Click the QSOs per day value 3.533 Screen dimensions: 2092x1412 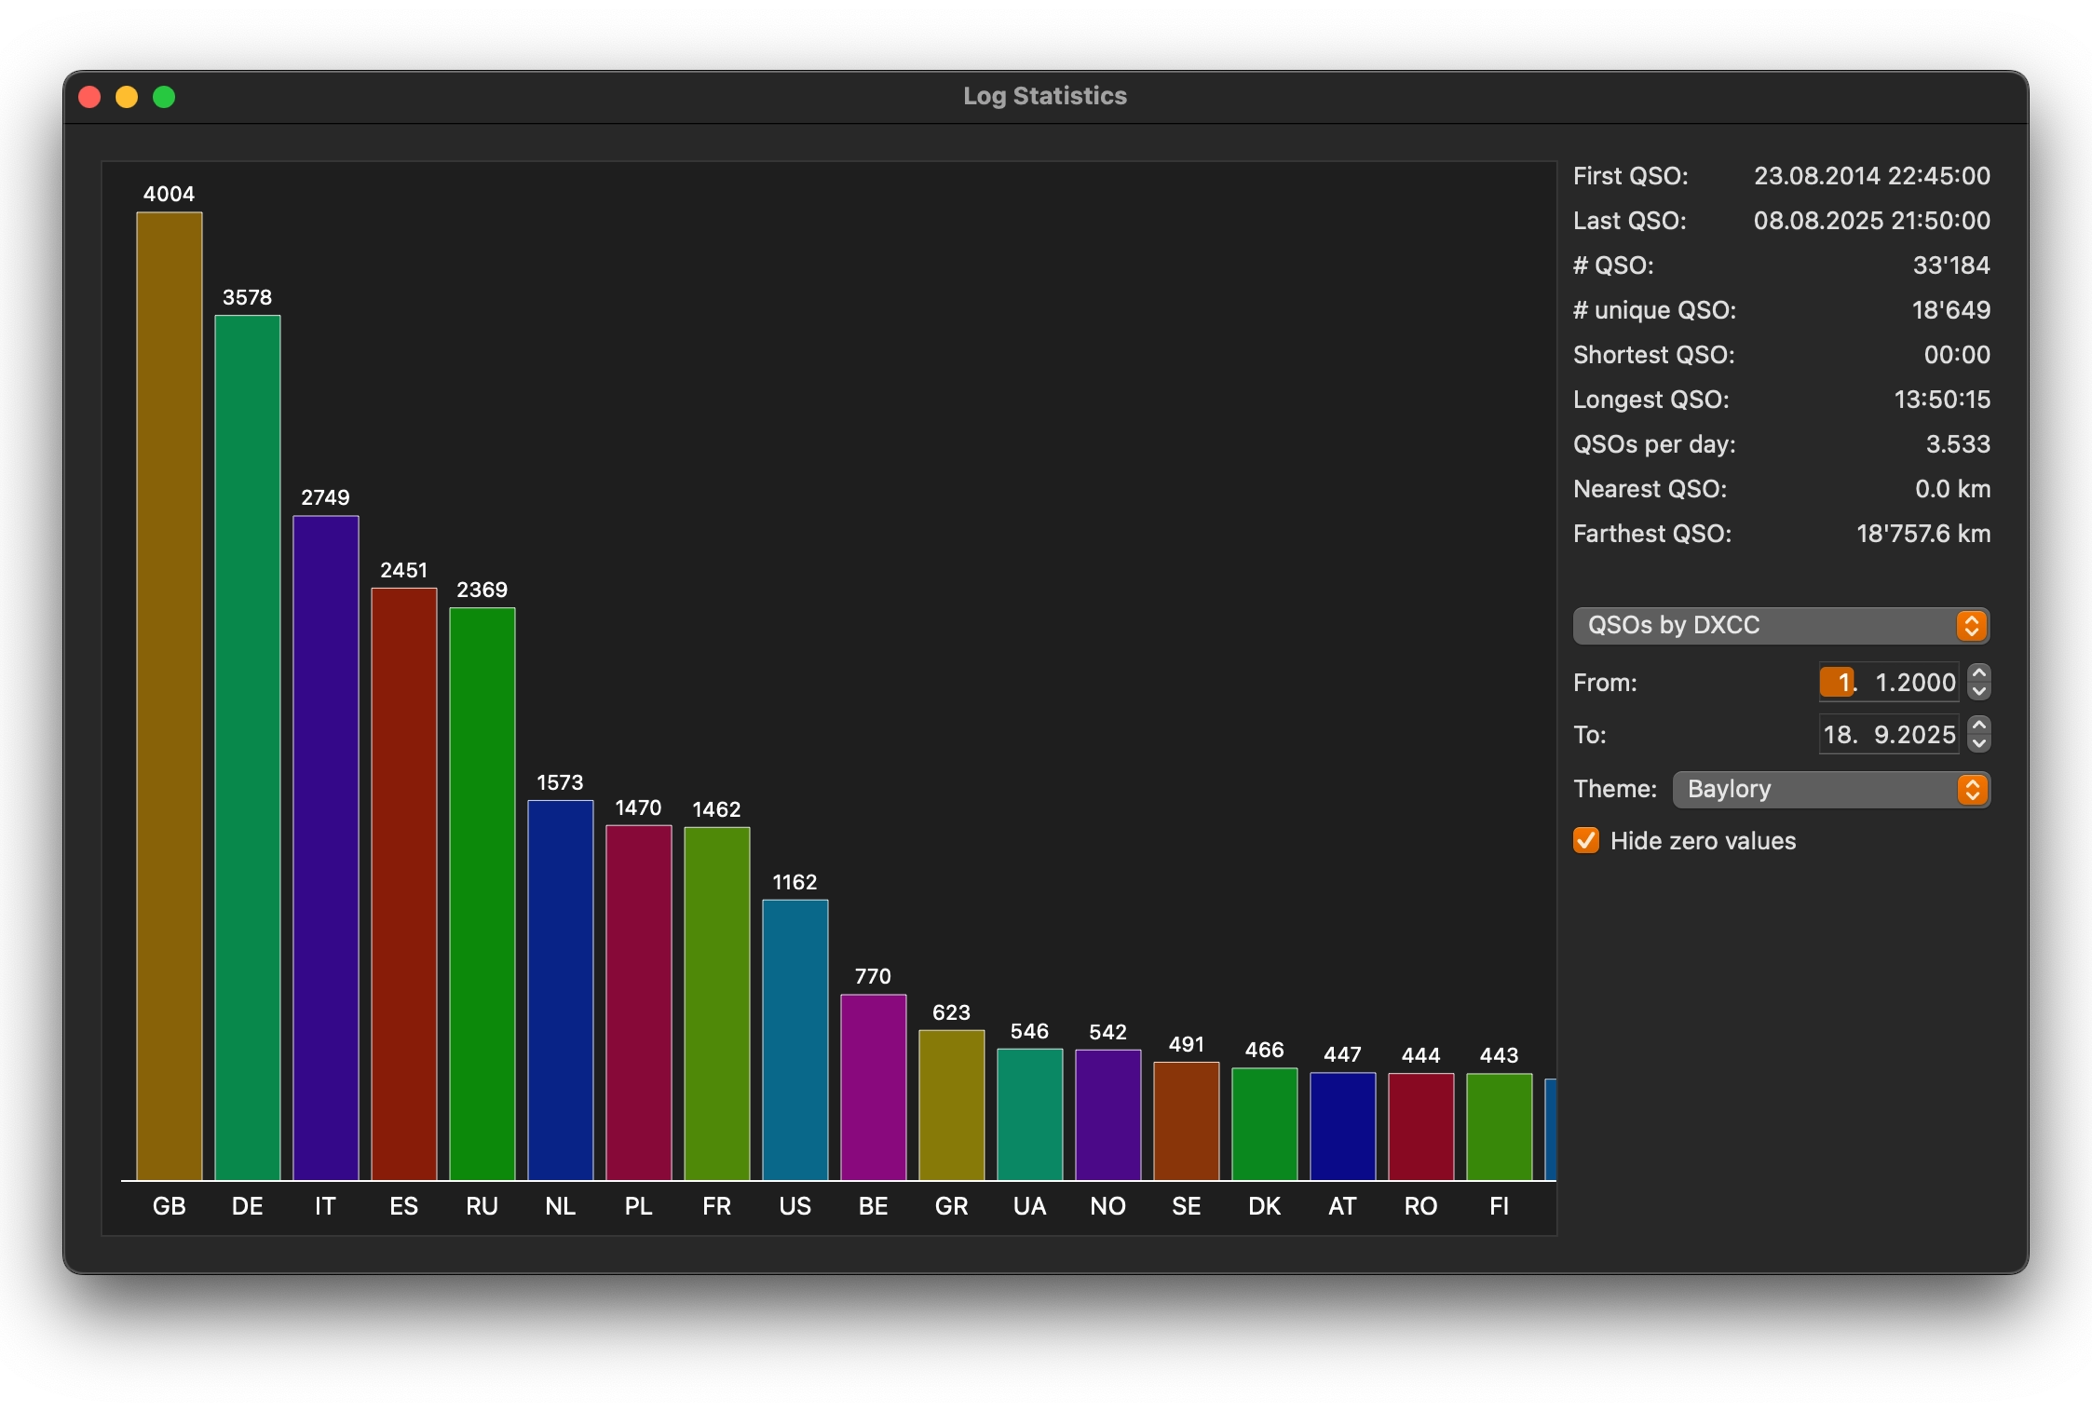click(x=1958, y=444)
